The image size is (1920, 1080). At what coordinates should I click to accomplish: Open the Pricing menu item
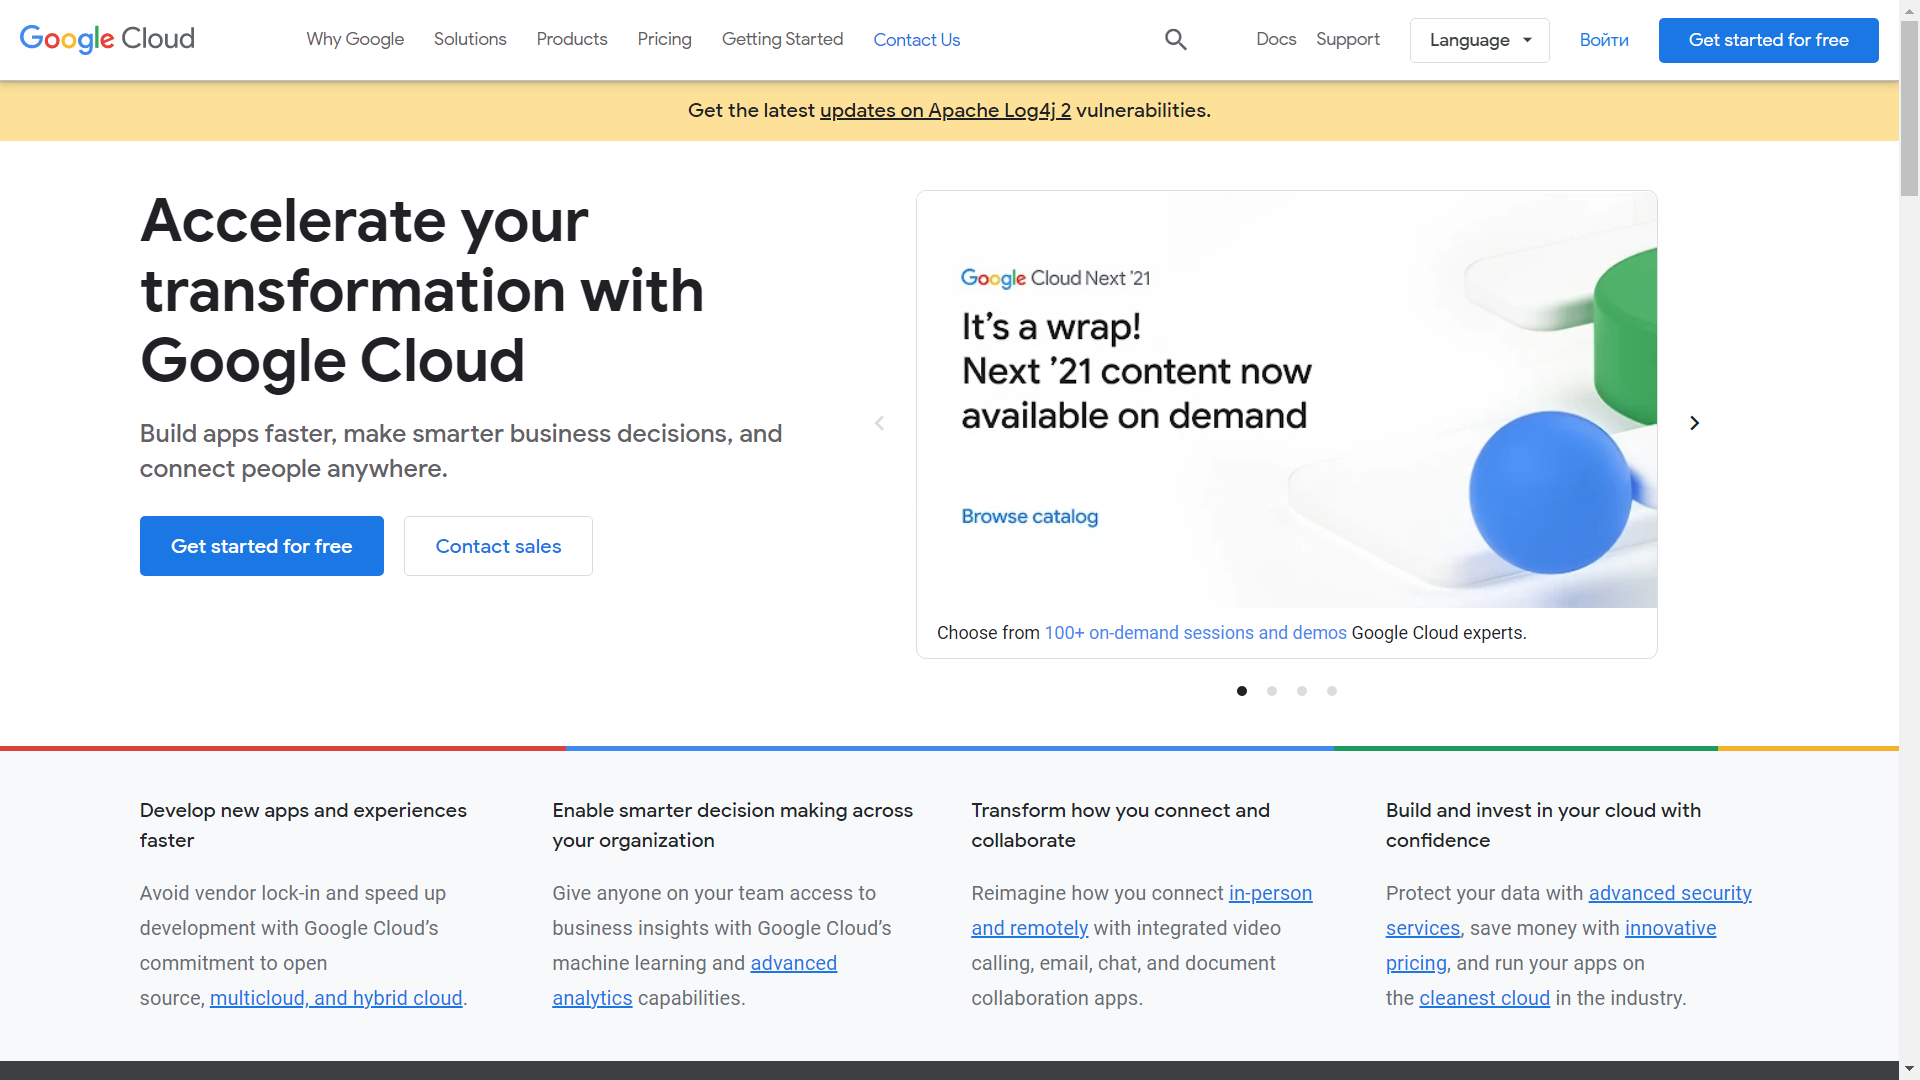(664, 39)
